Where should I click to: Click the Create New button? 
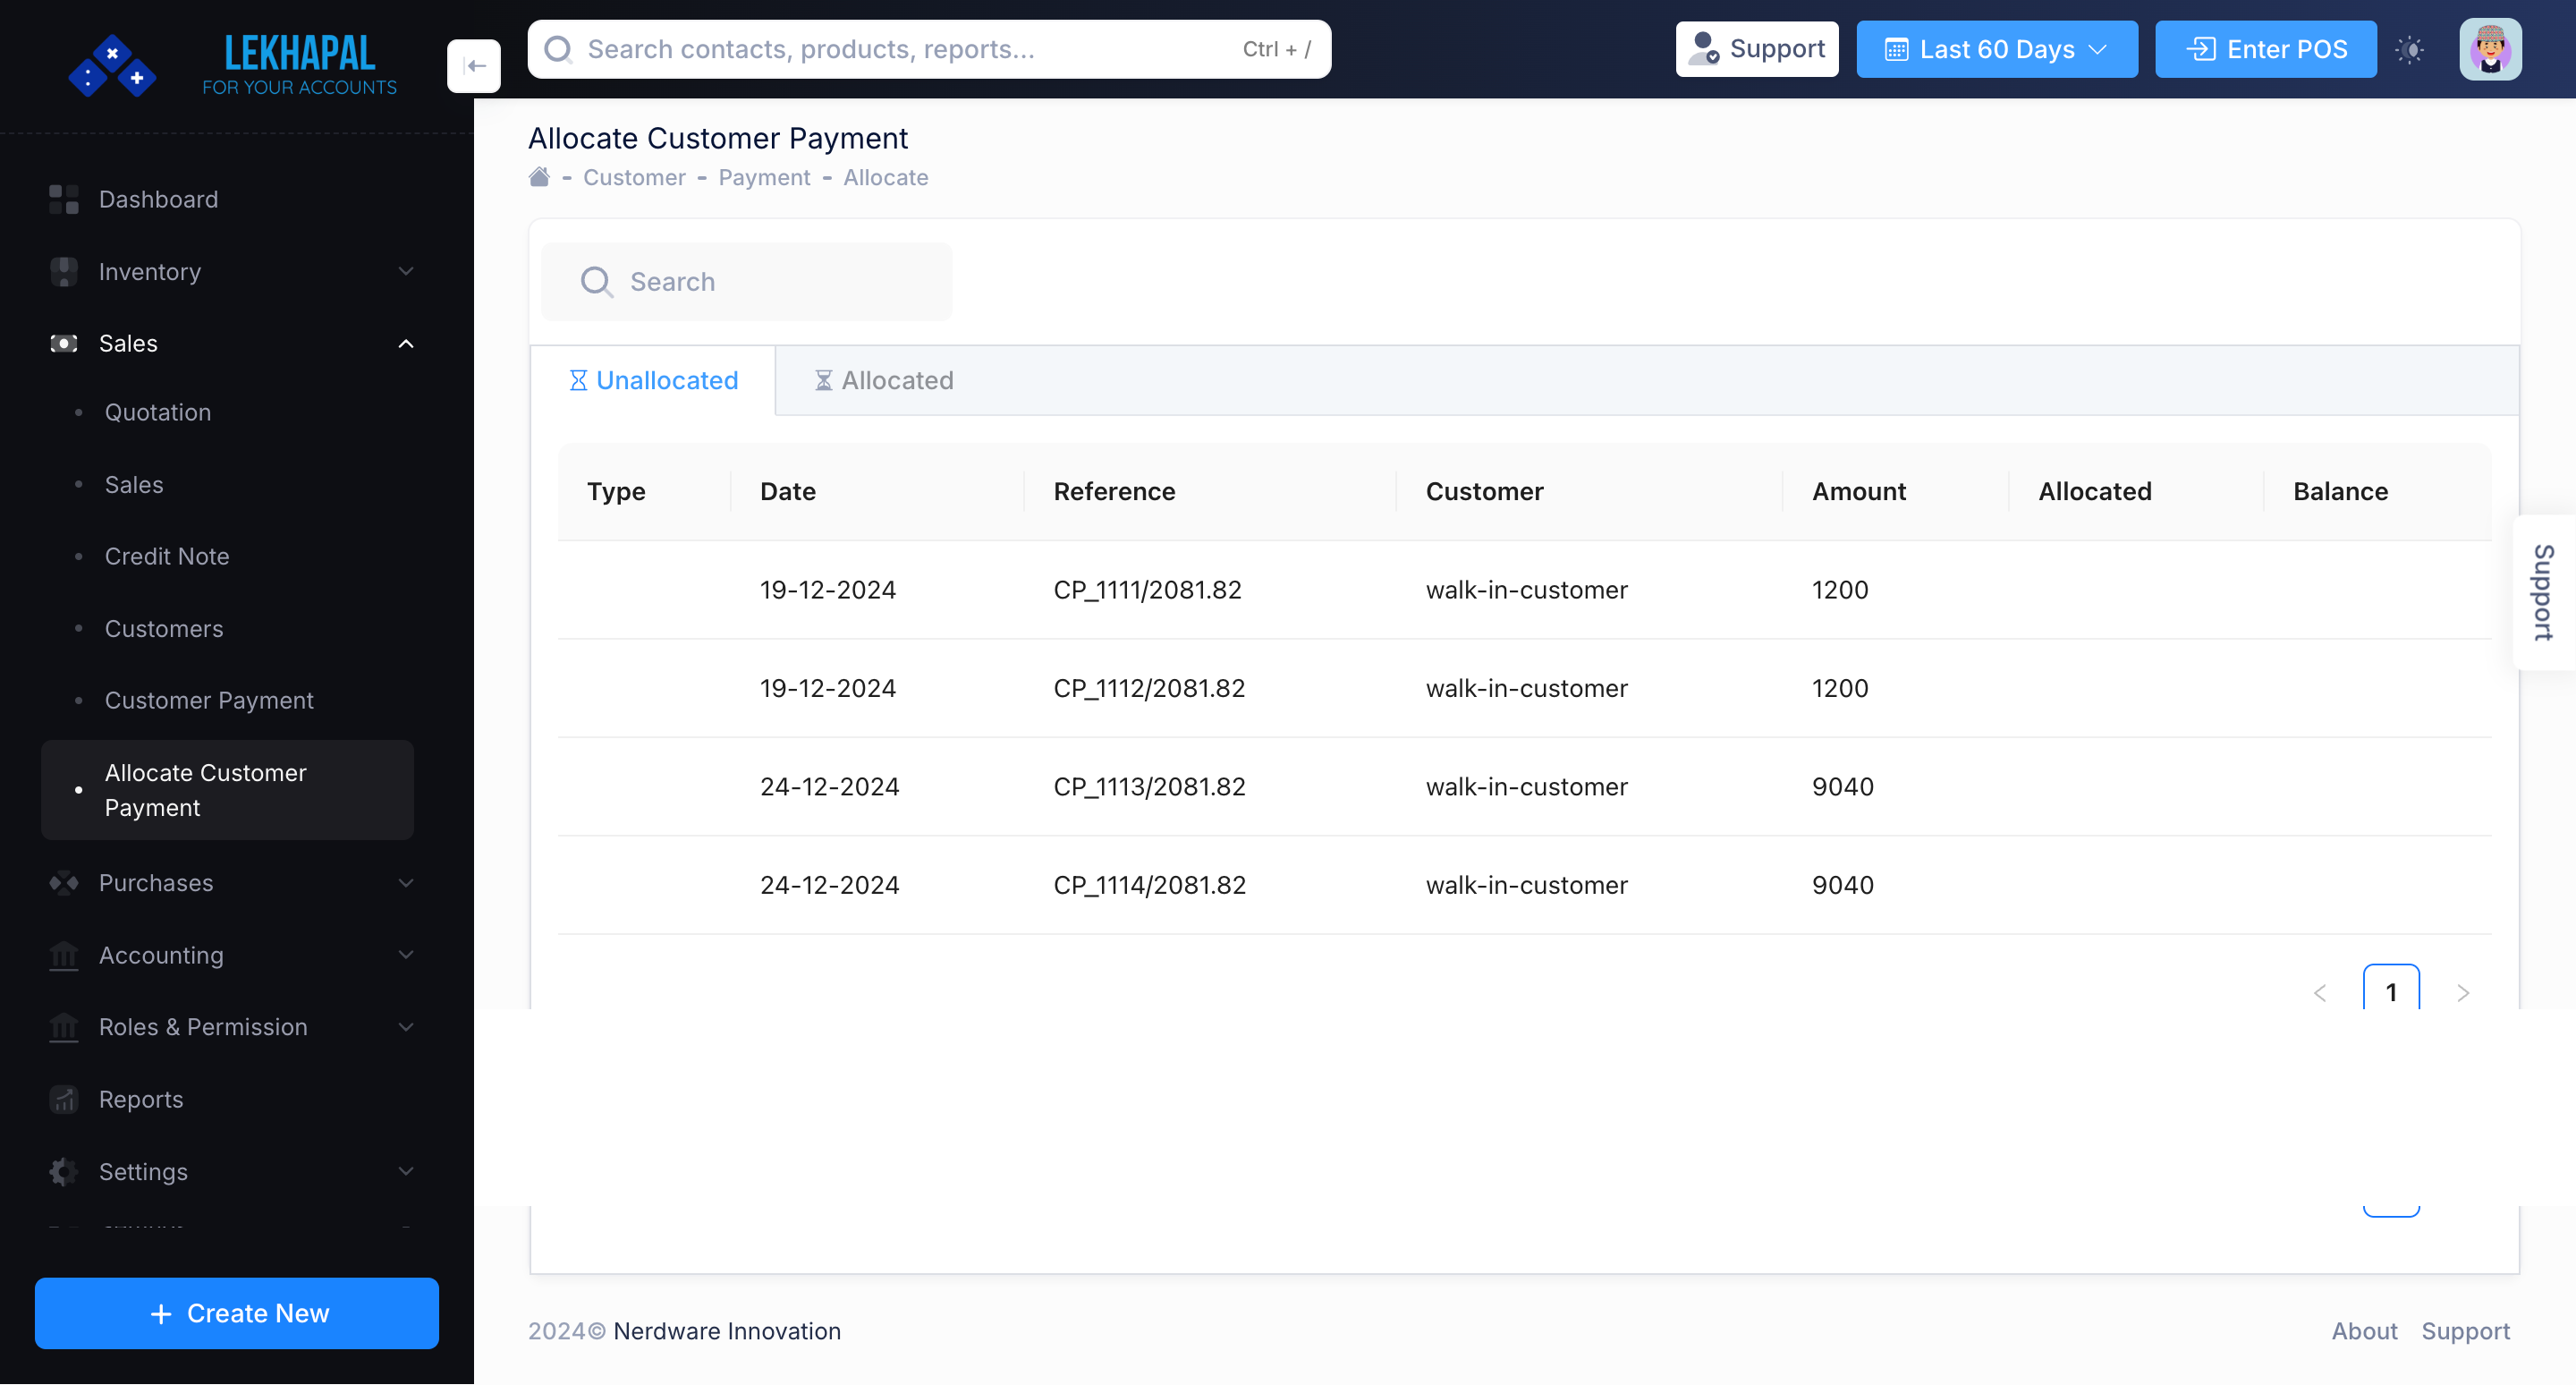[x=236, y=1313]
